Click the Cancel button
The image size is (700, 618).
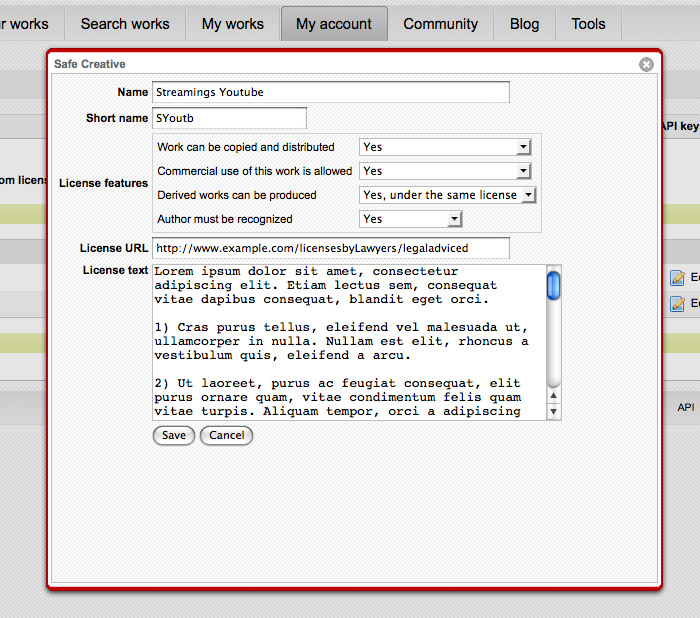[x=226, y=435]
